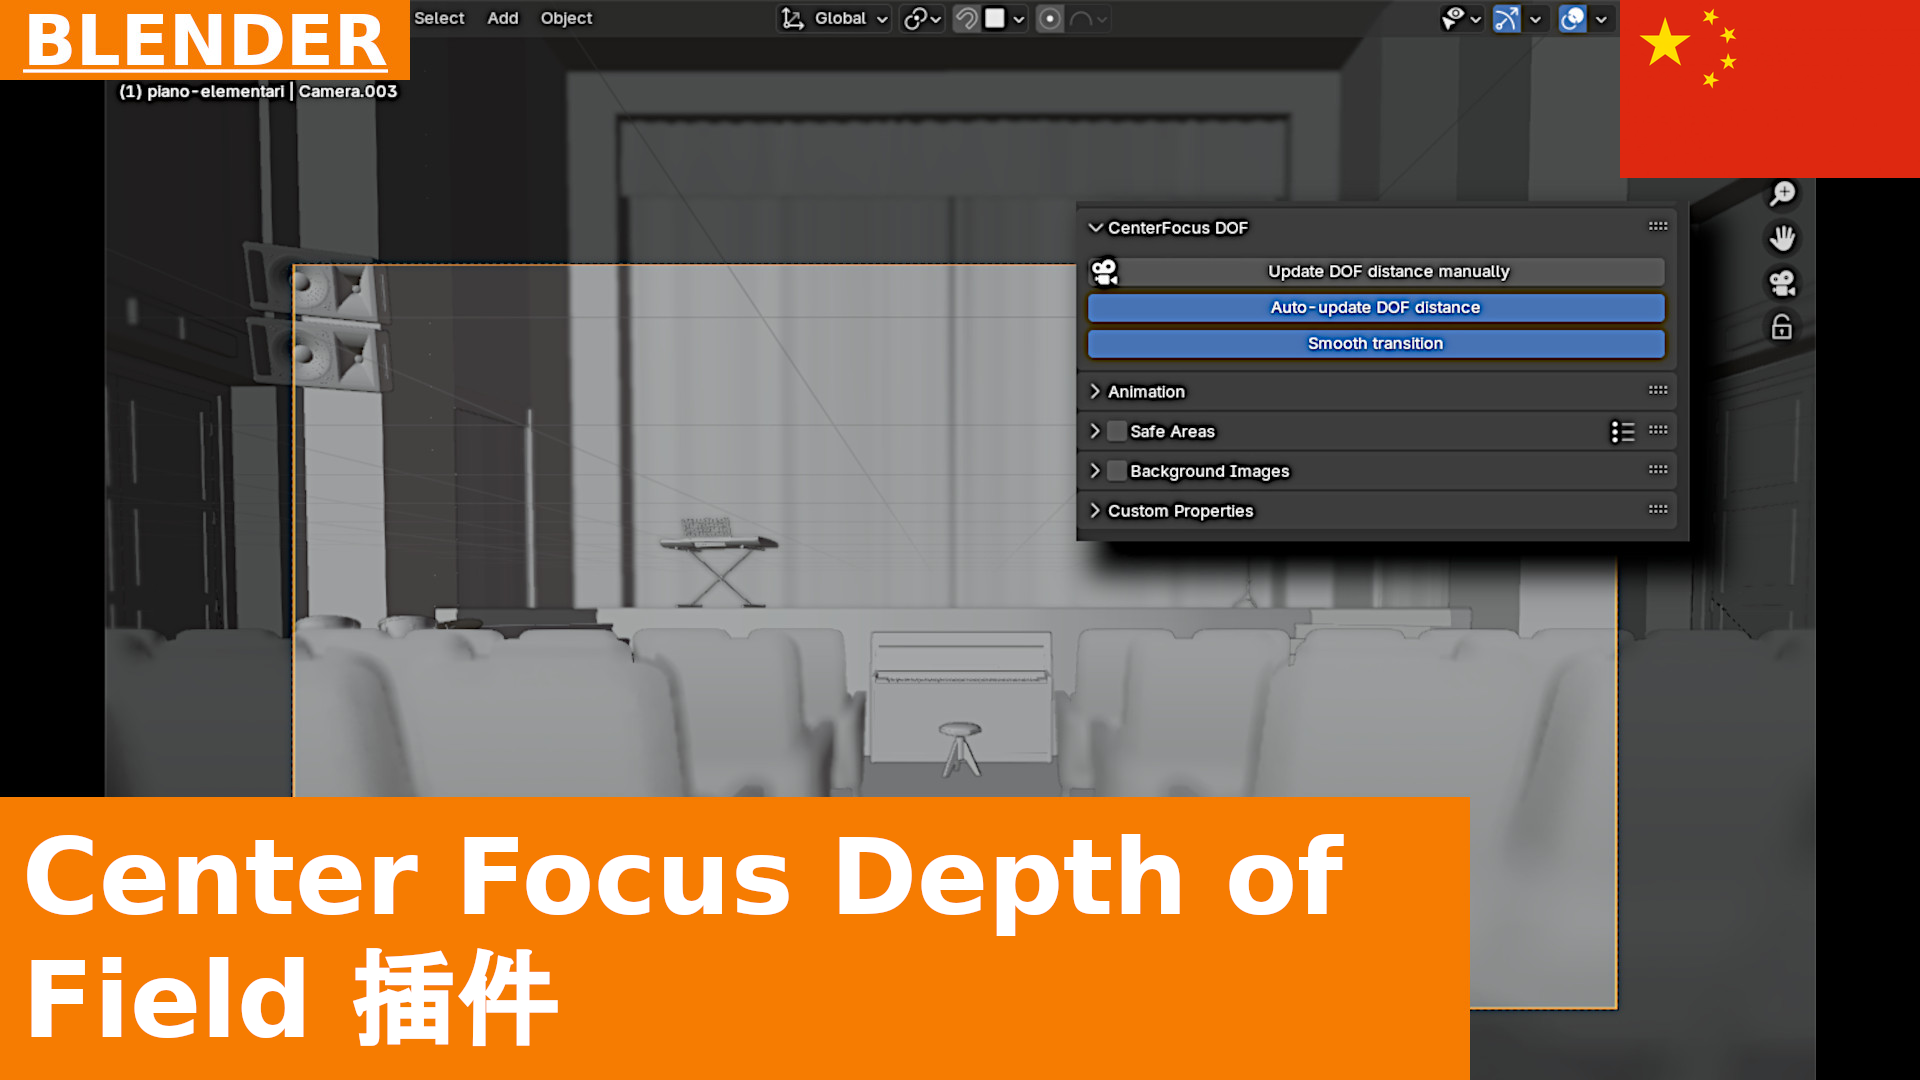Image resolution: width=1920 pixels, height=1080 pixels.
Task: Click the object visibility eye-cursor icon
Action: tap(1453, 18)
